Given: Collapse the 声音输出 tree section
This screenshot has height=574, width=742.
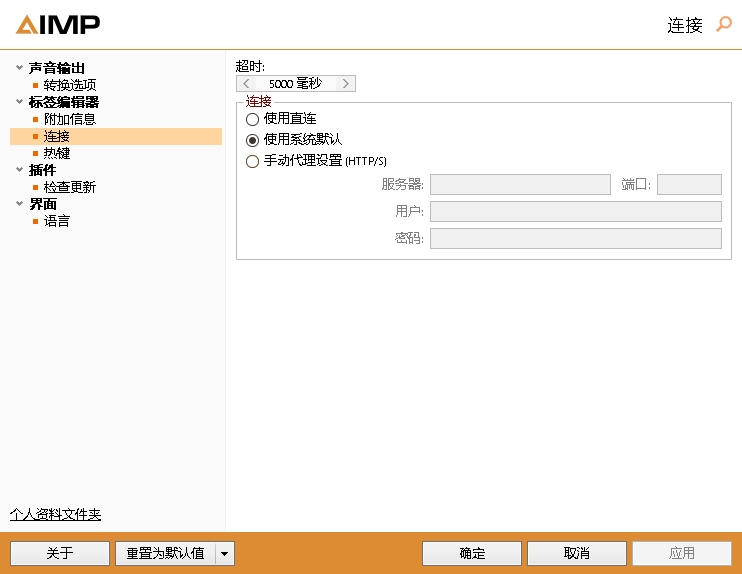Looking at the screenshot, I should [19, 68].
